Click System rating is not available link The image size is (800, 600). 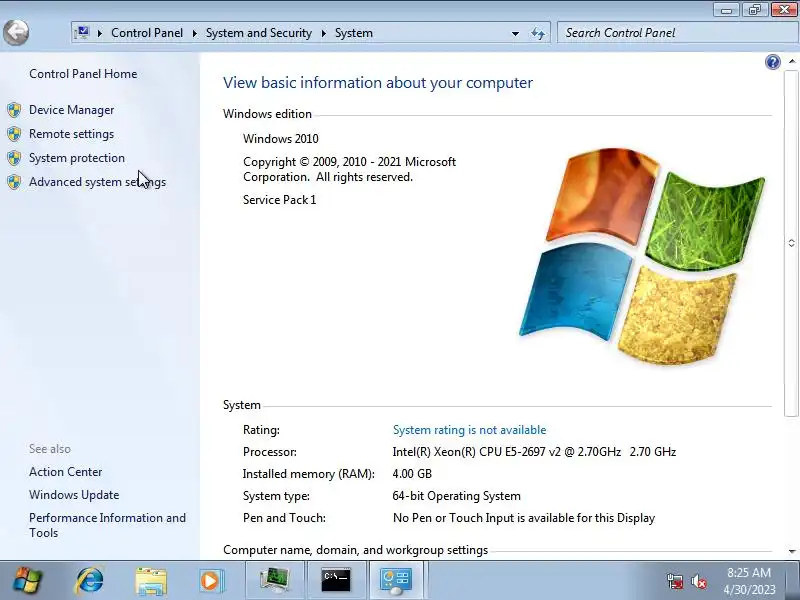(x=469, y=430)
